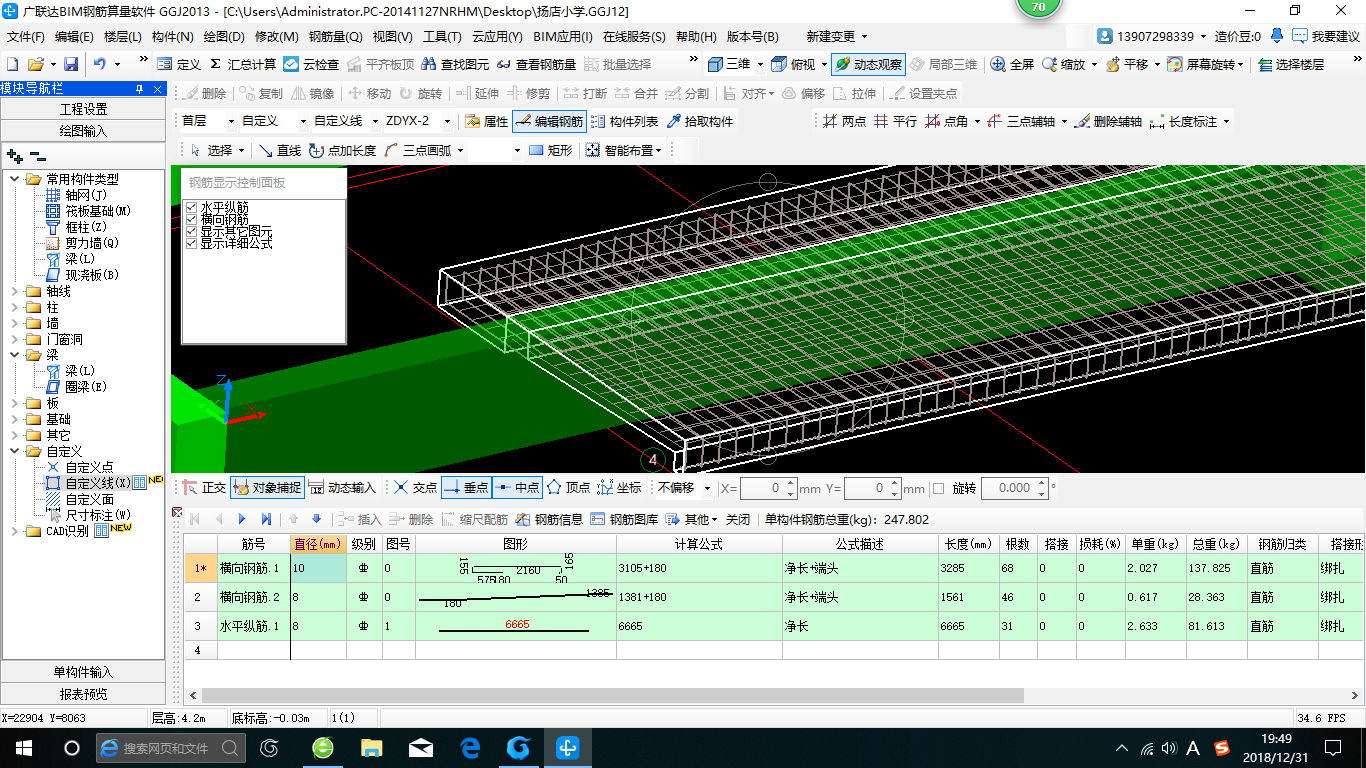This screenshot has height=768, width=1366.
Task: Click the 汇总计算 sum calculation tool
Action: [243, 64]
